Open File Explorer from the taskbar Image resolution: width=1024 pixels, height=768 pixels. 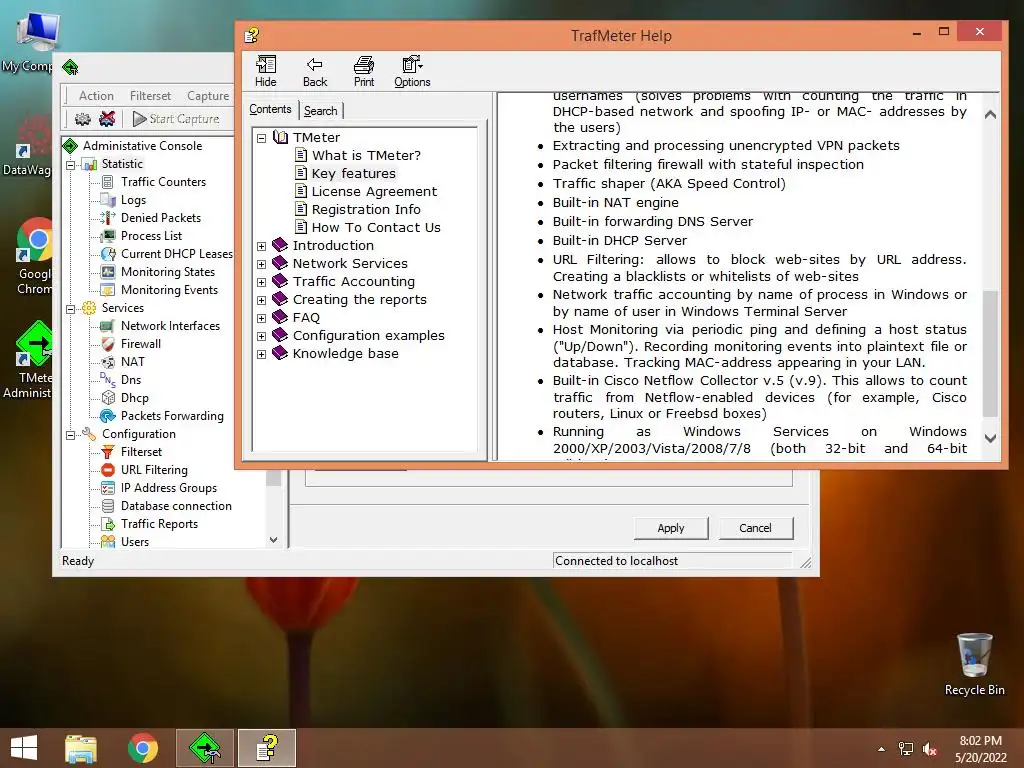pyautogui.click(x=81, y=748)
